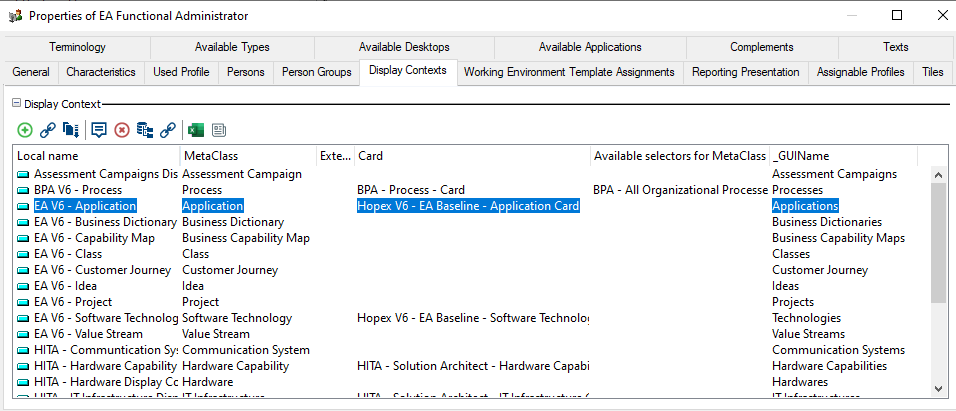Viewport: 956px width, 411px height.
Task: Open the Available Applications tab
Action: (x=590, y=47)
